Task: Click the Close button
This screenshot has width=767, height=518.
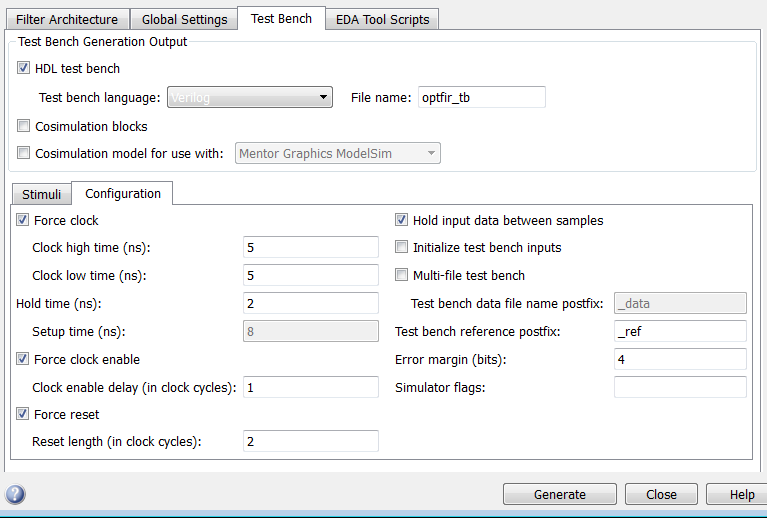Action: pos(661,494)
